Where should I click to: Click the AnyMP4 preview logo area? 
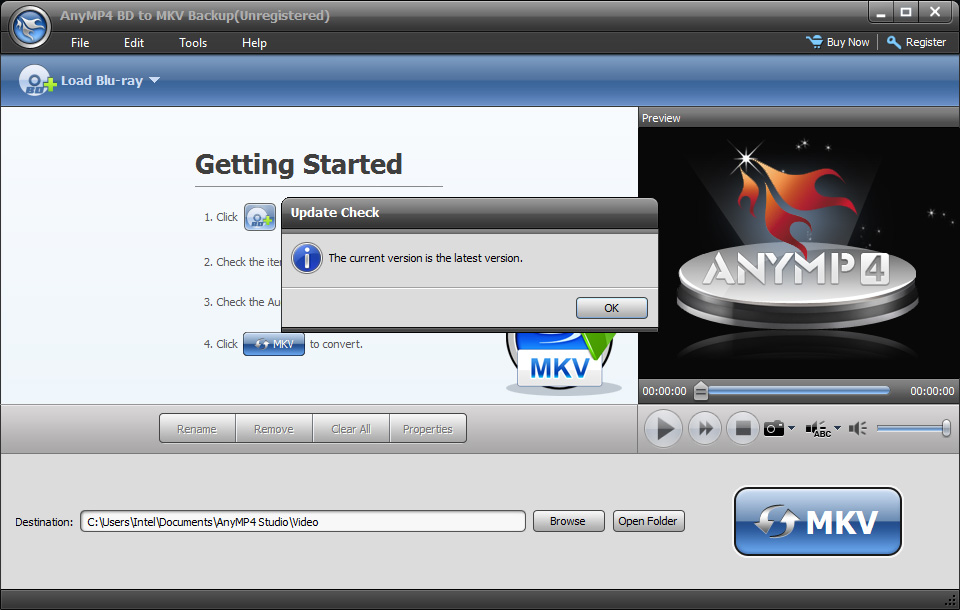click(x=798, y=252)
